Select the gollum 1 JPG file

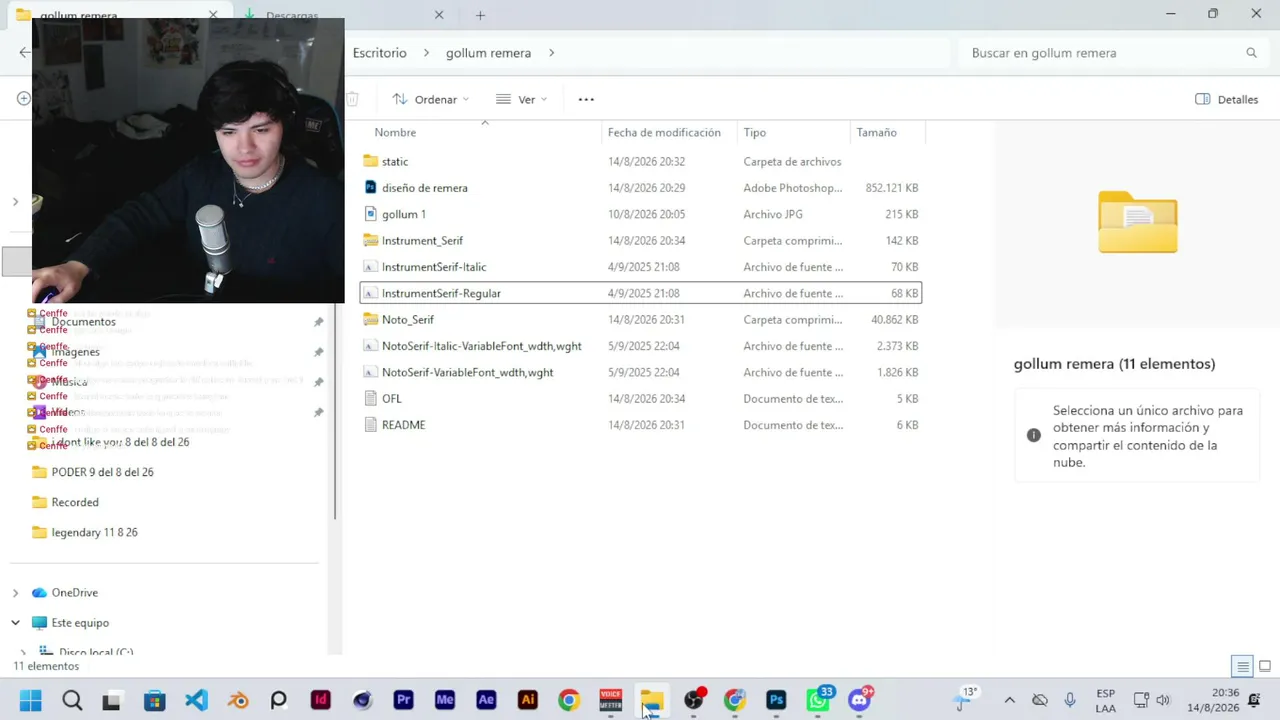point(640,214)
